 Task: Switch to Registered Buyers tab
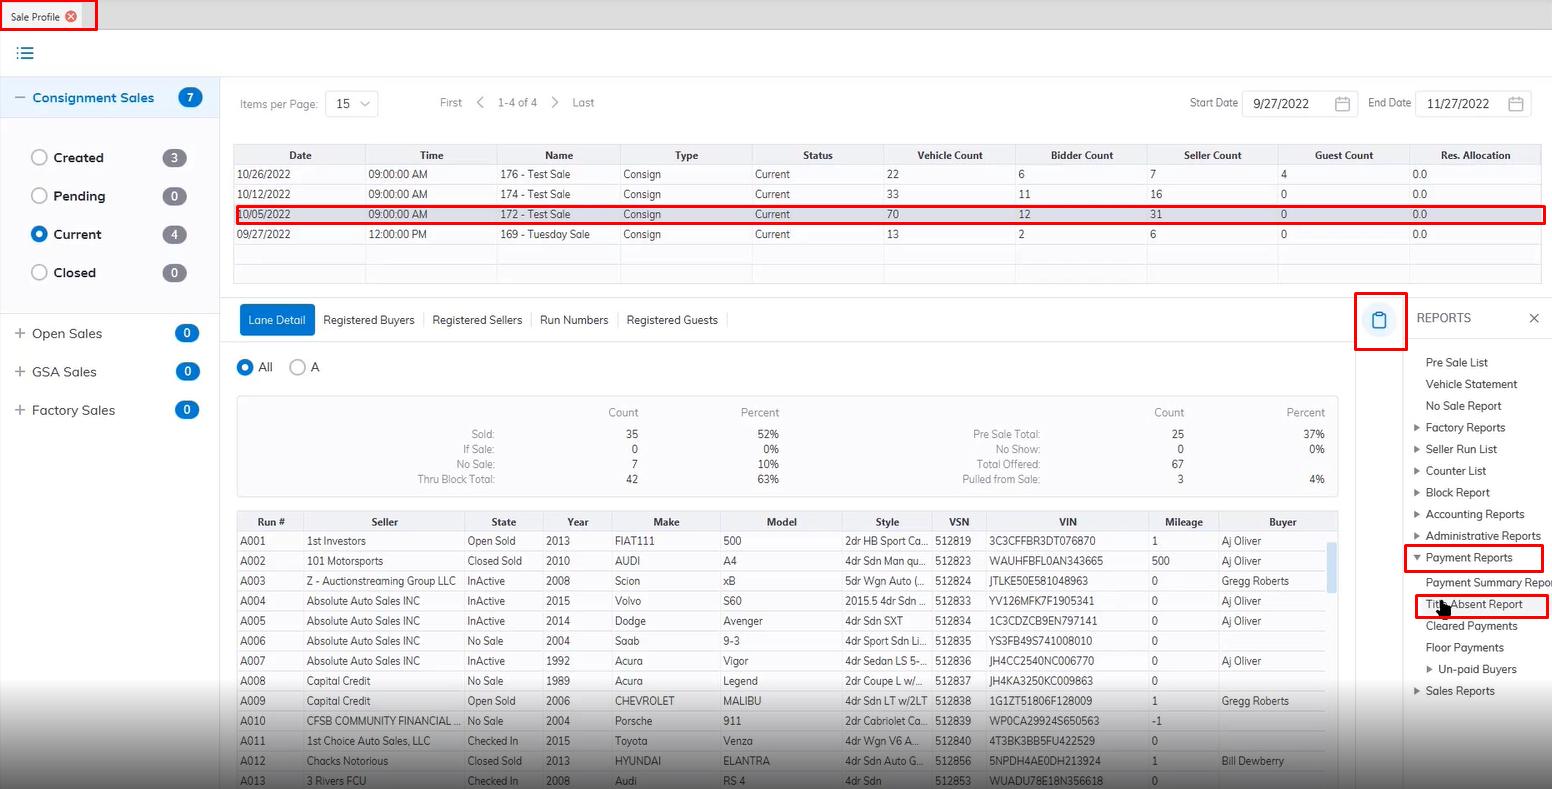368,320
